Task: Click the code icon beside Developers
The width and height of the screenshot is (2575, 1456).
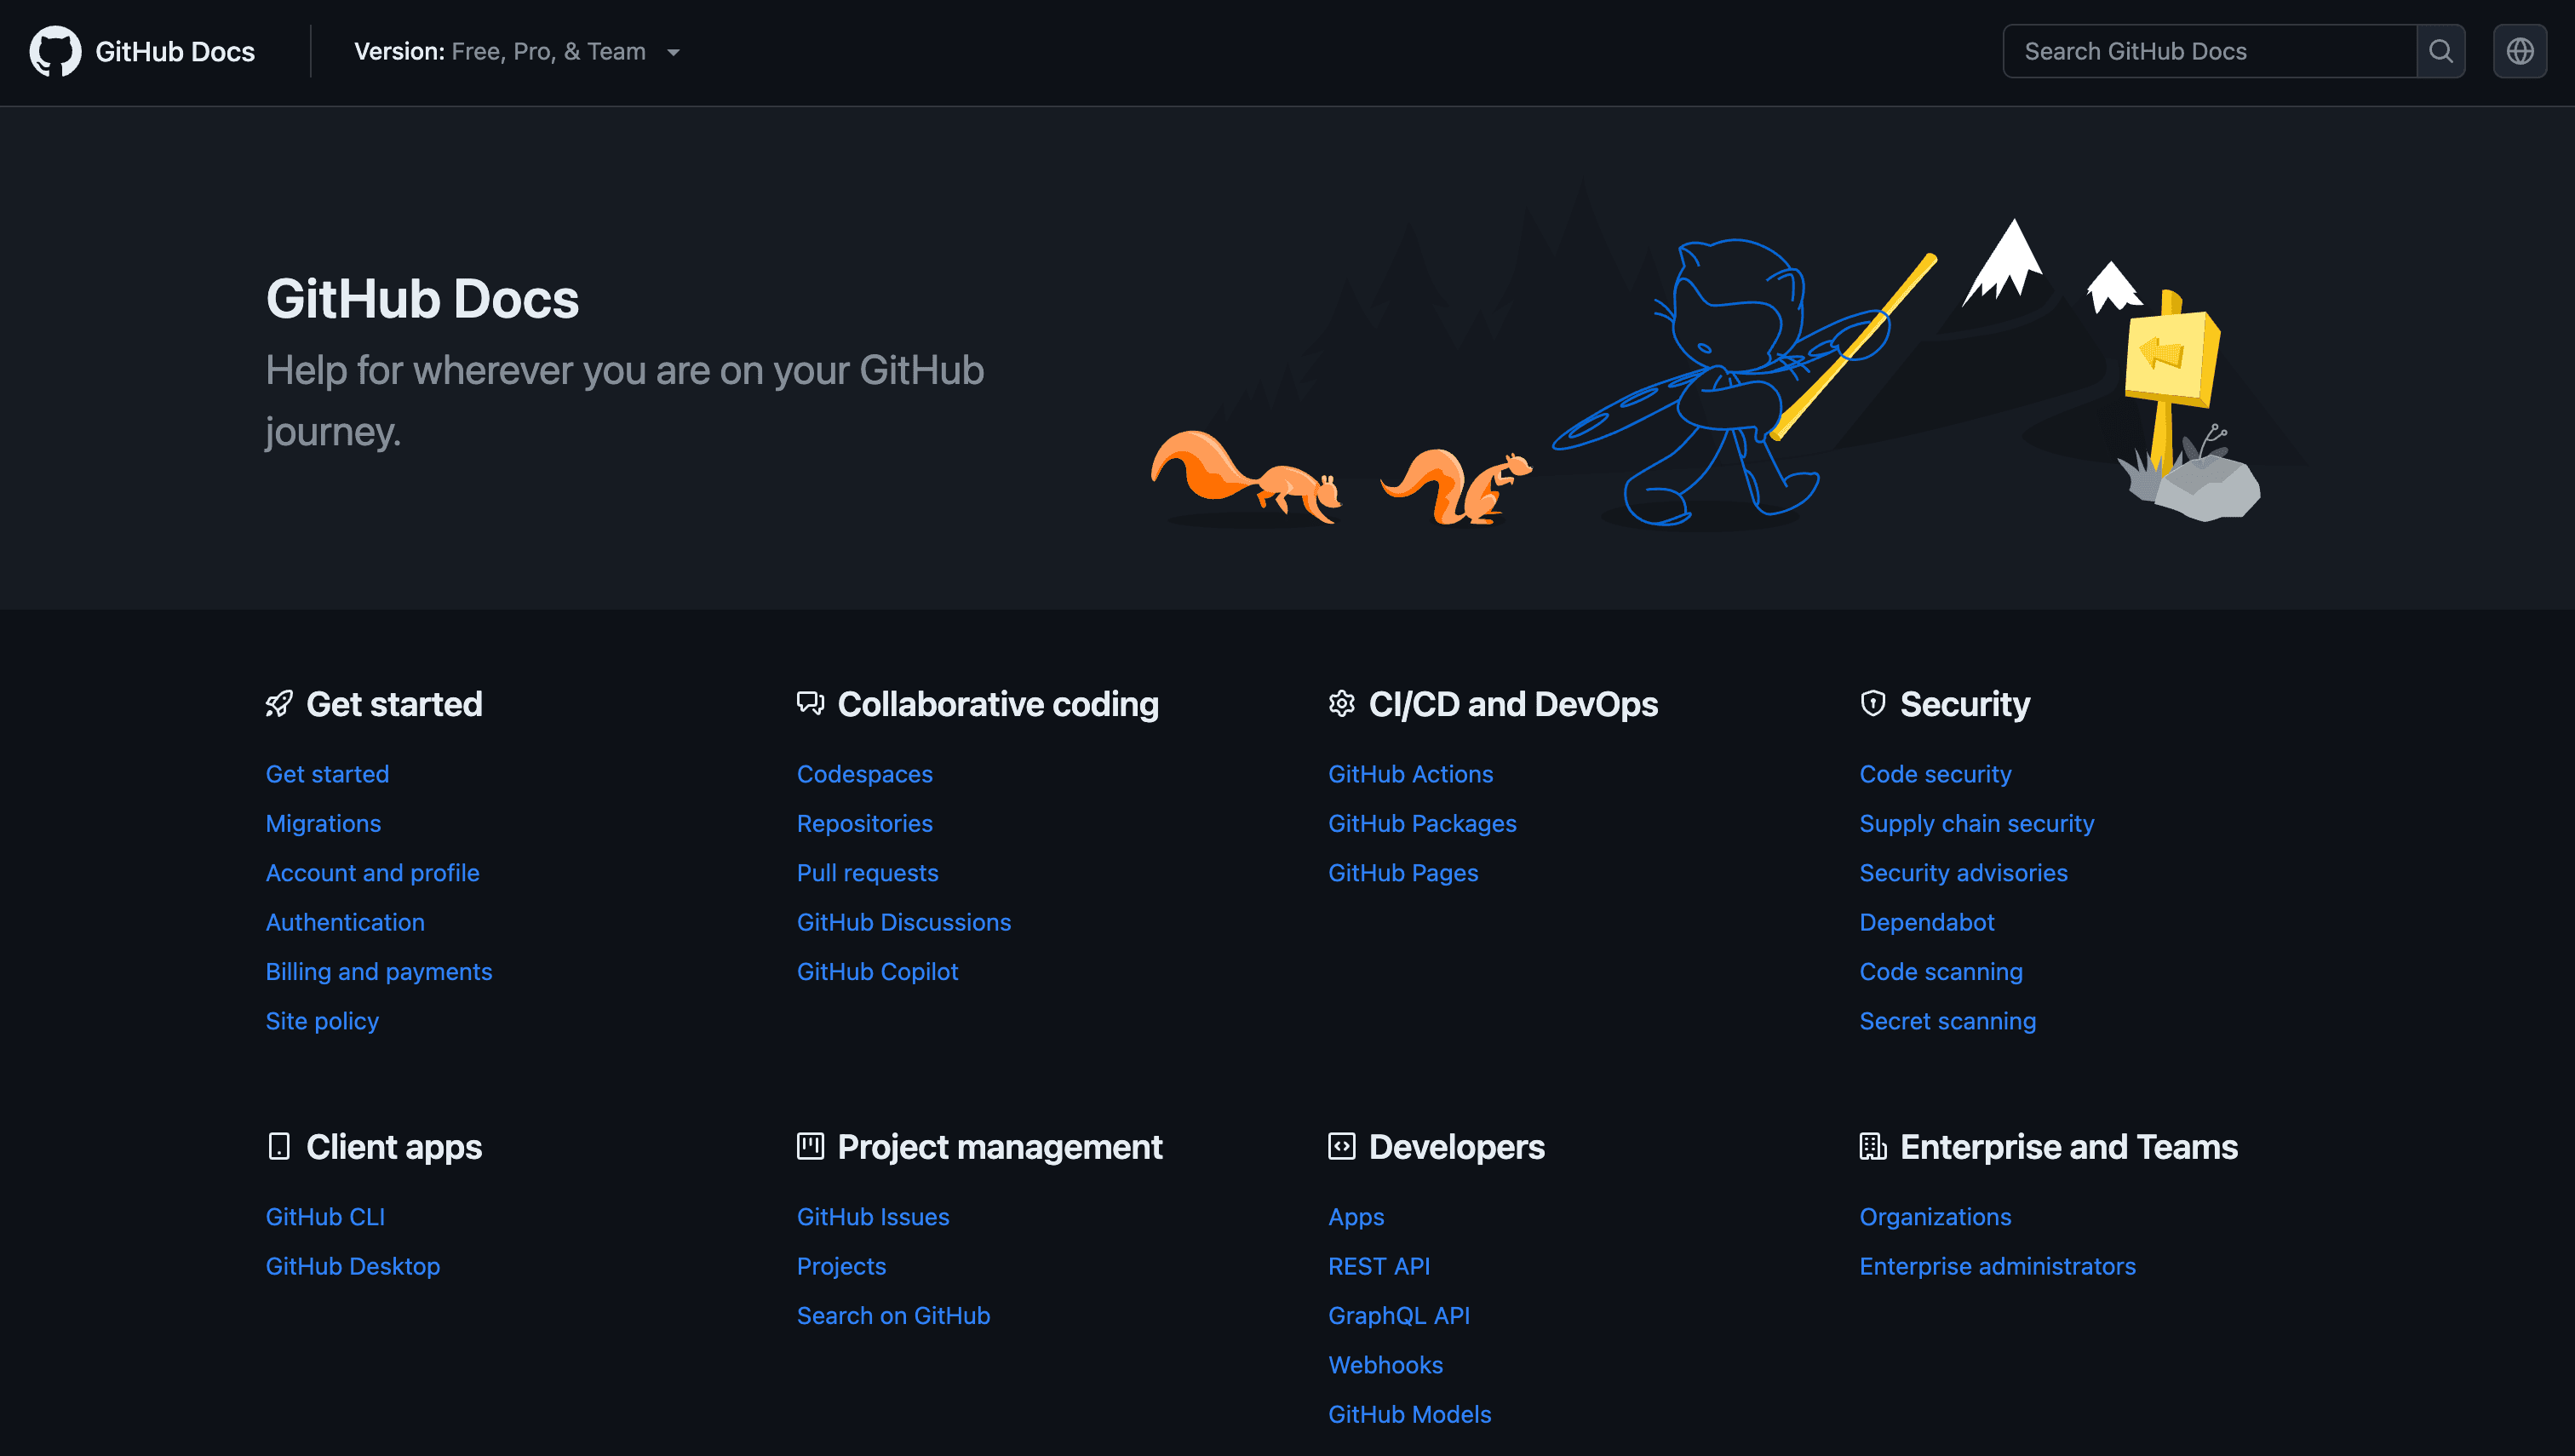Action: tap(1341, 1146)
